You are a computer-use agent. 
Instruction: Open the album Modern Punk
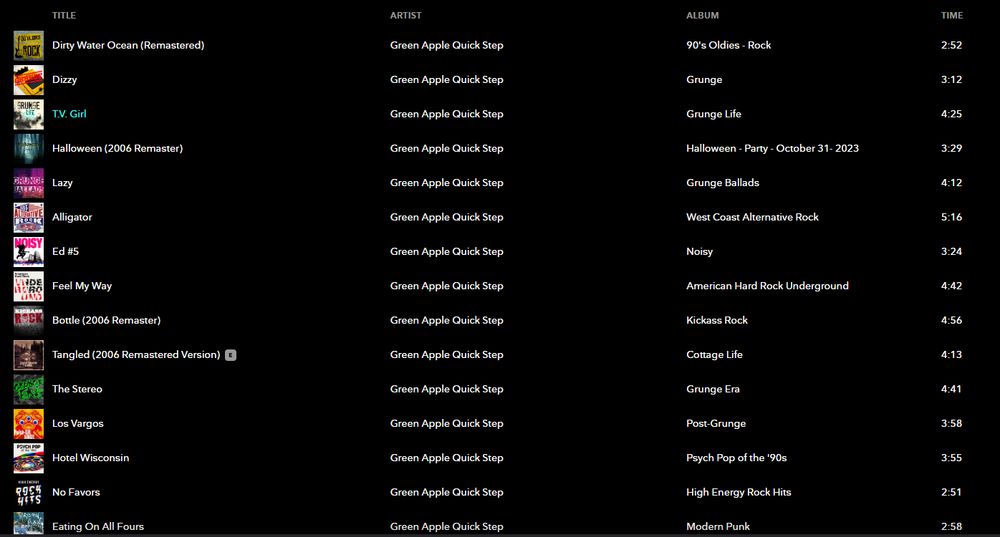point(718,527)
